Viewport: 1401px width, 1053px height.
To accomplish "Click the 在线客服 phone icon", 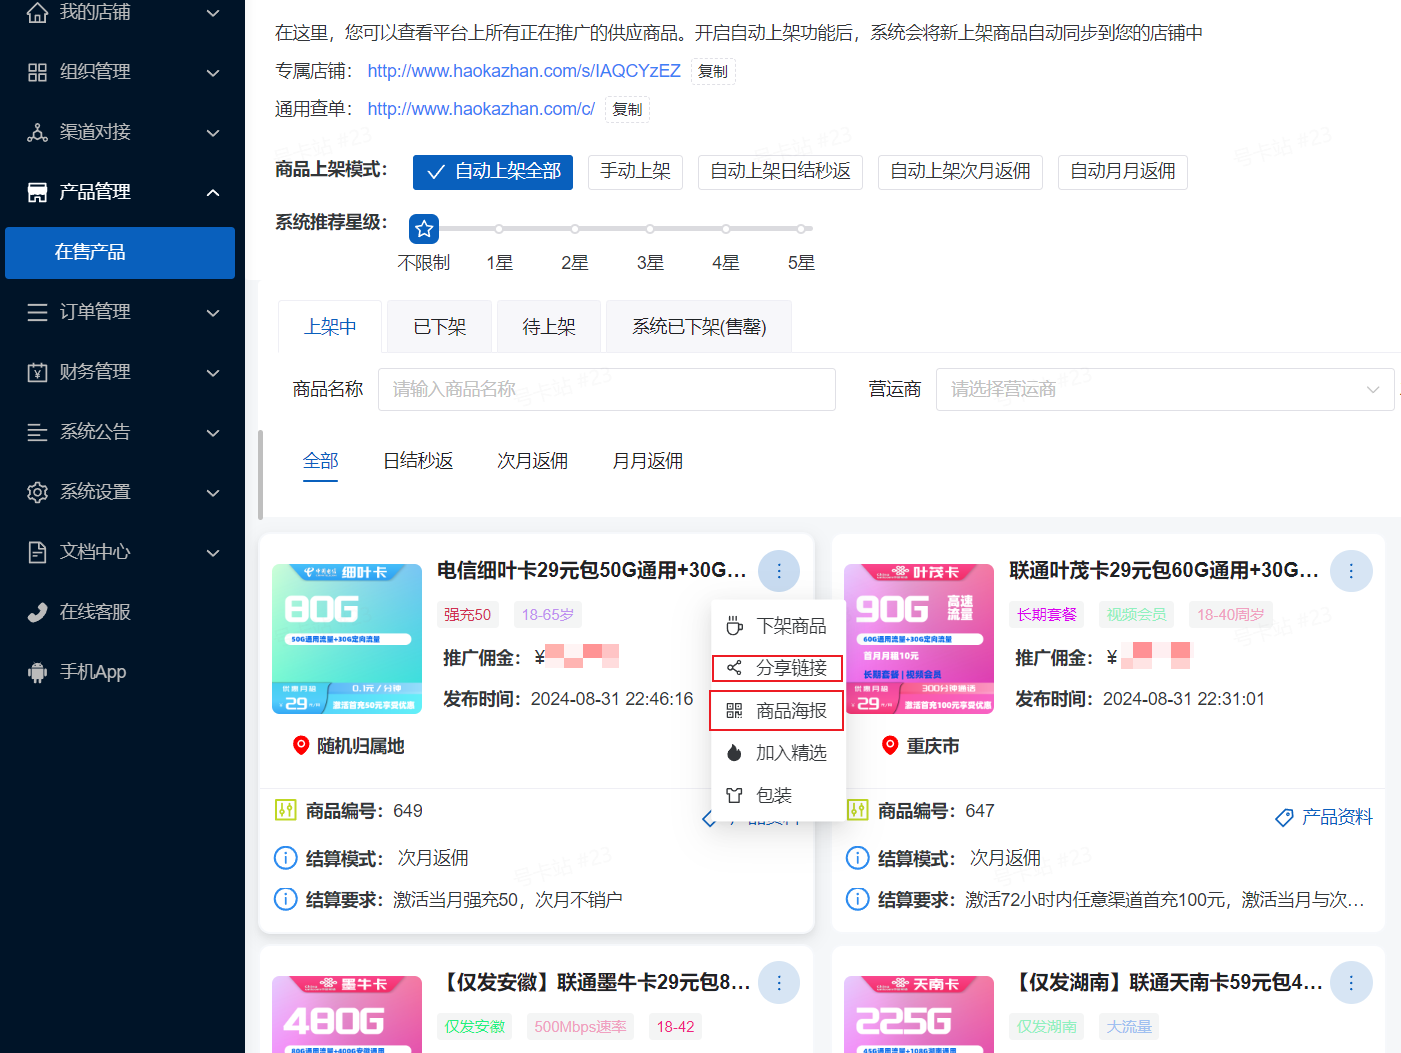I will [37, 612].
